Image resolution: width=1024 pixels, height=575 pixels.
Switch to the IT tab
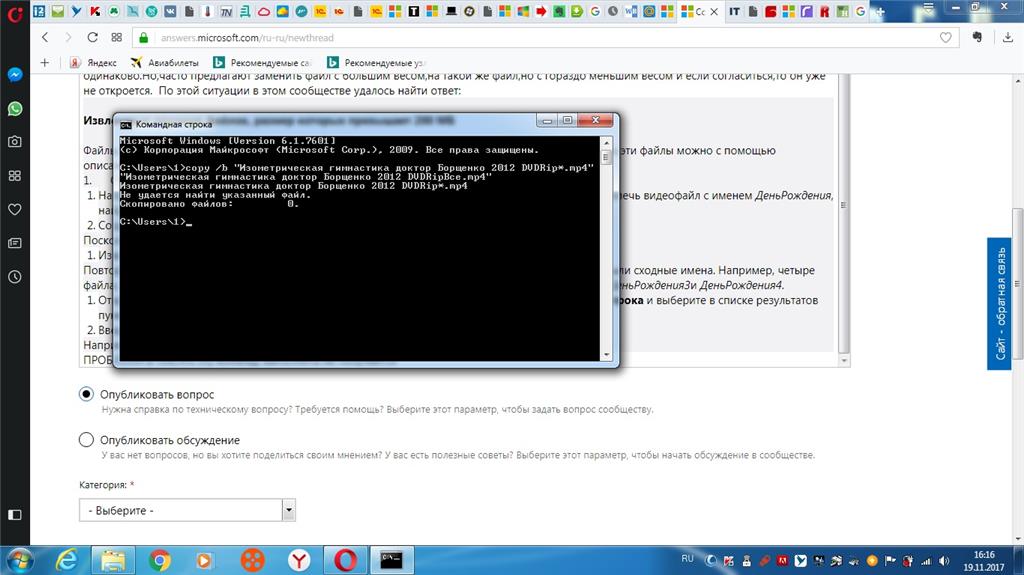click(735, 11)
